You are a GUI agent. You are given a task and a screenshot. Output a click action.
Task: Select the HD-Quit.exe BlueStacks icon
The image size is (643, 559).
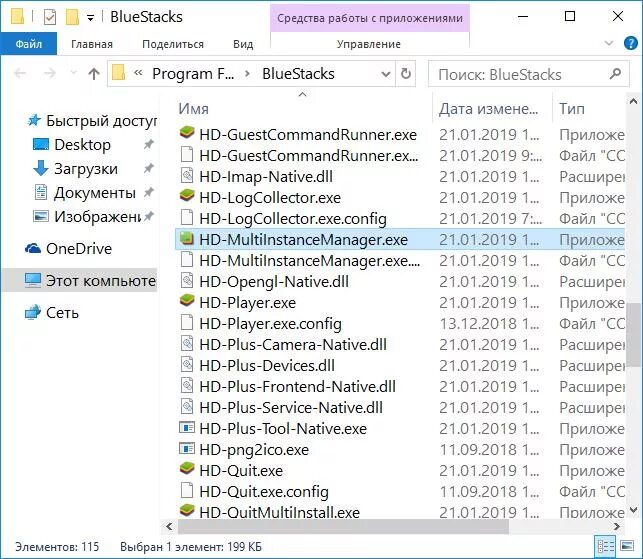tap(187, 470)
